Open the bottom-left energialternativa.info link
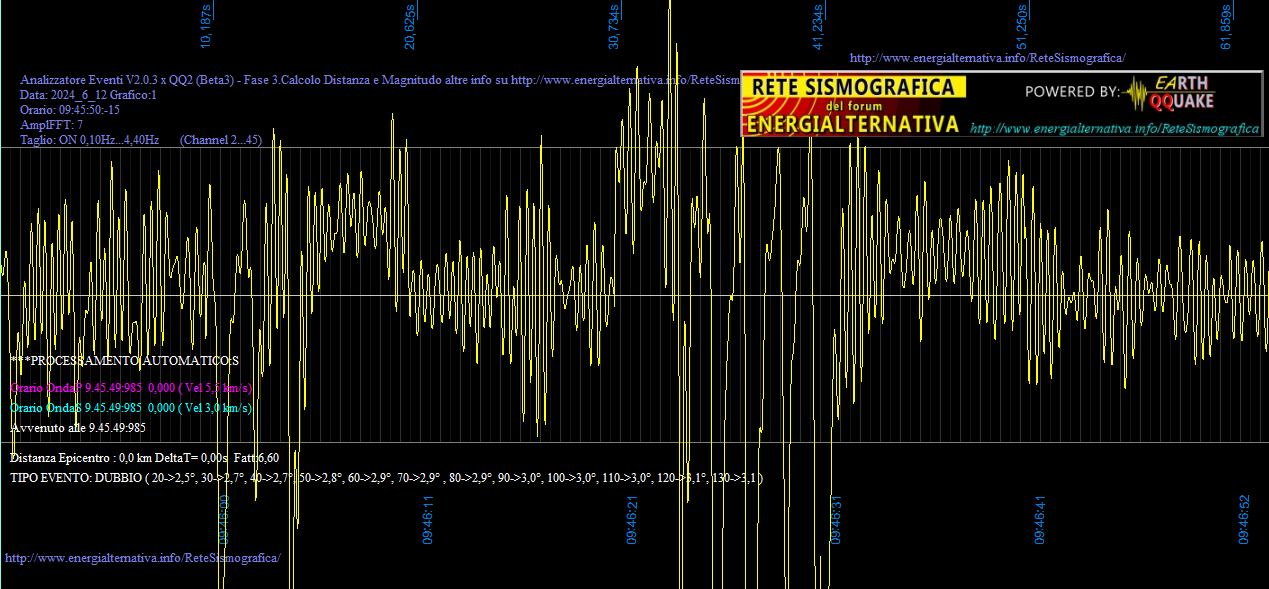Viewport: 1269px width, 589px height. (143, 557)
